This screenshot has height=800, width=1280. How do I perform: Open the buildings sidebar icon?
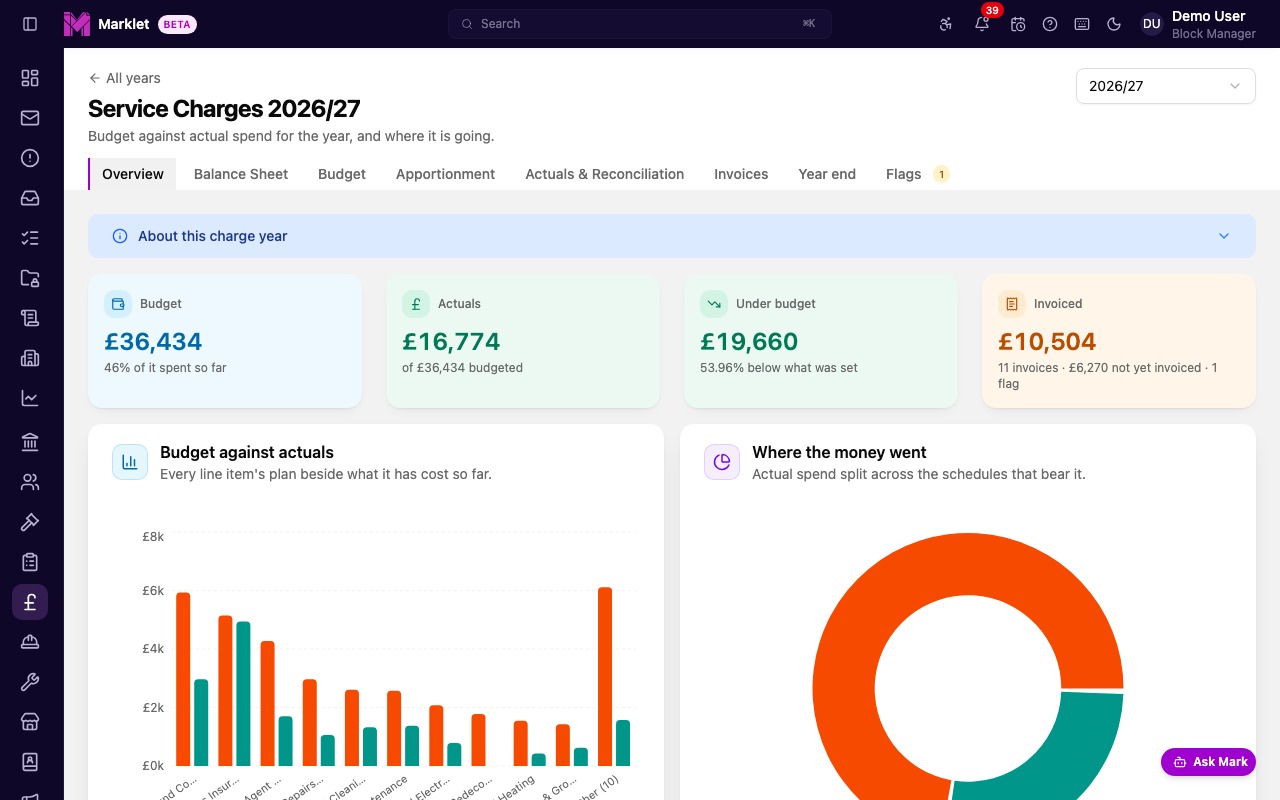pyautogui.click(x=30, y=358)
